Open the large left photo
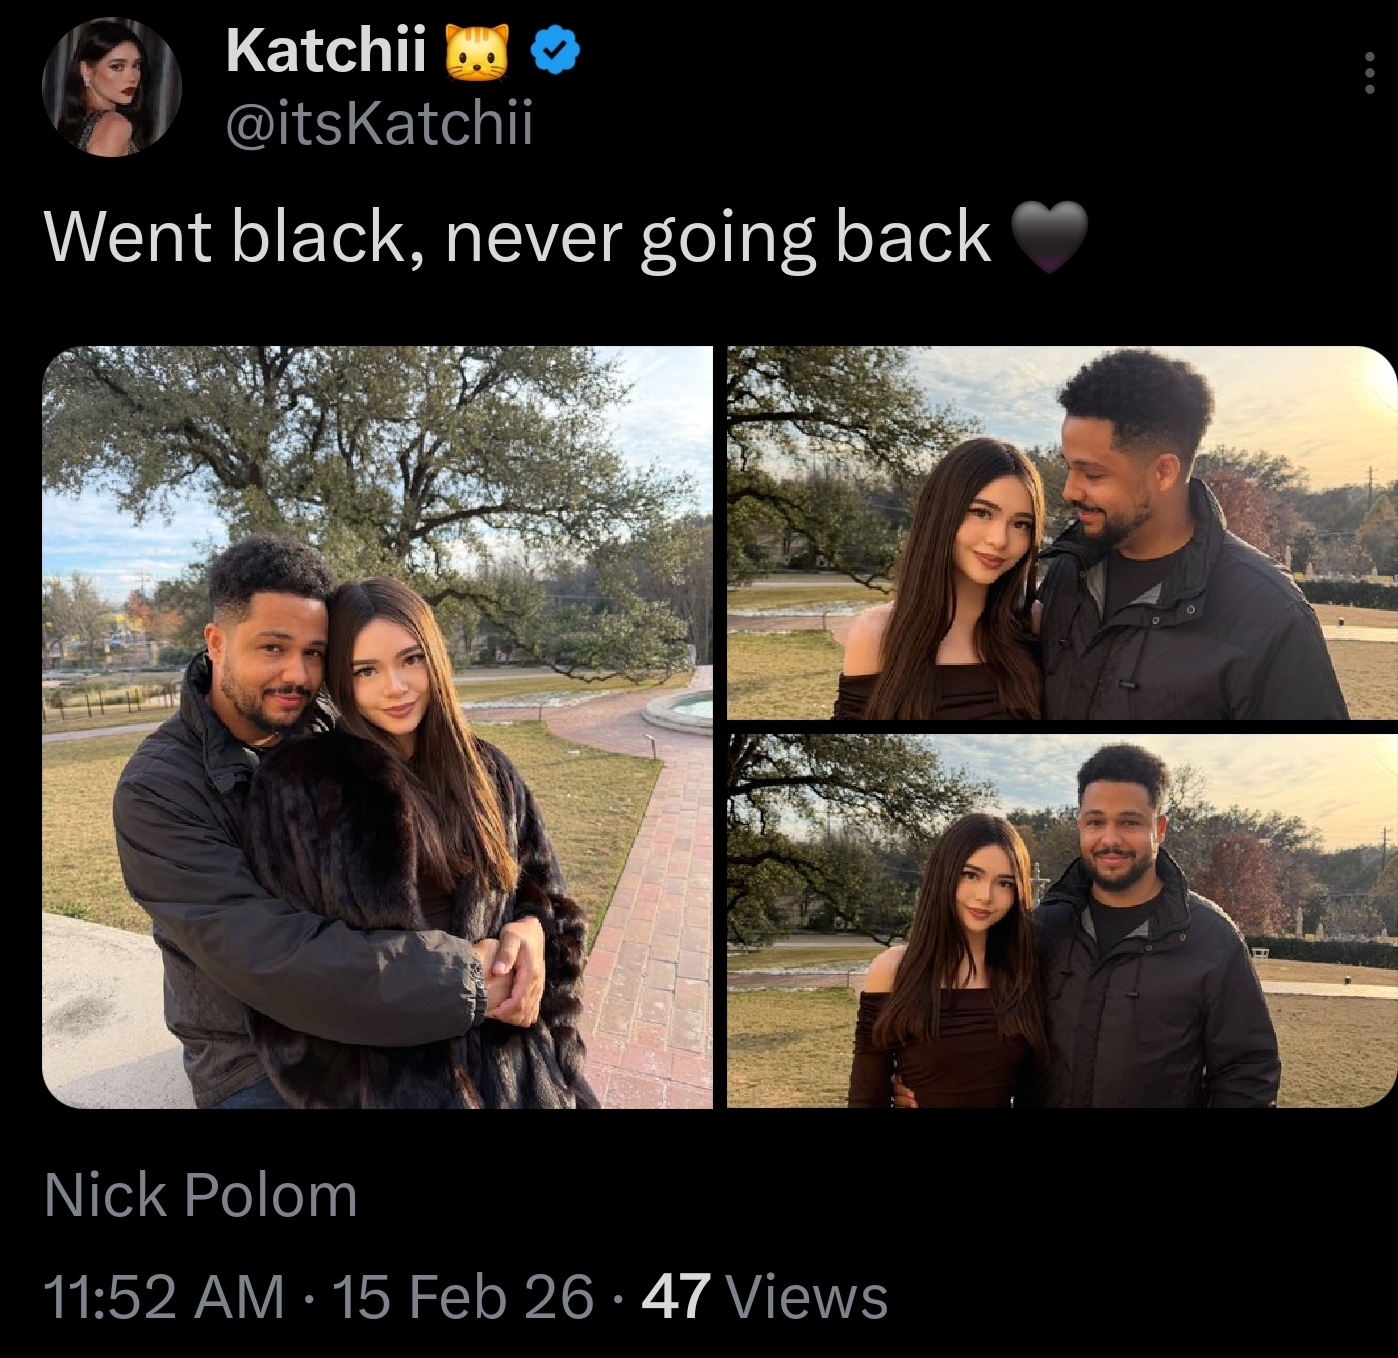The image size is (1398, 1358). 377,727
